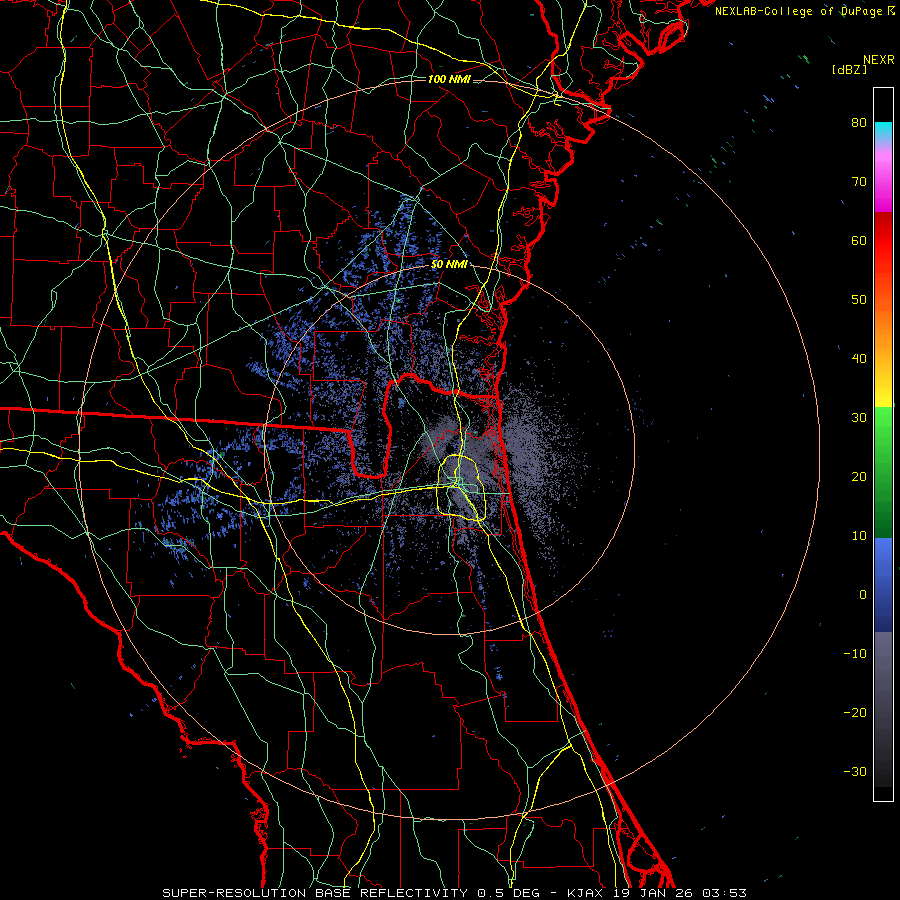Click the -30 dBZ scale value
This screenshot has width=900, height=900.
pos(855,772)
